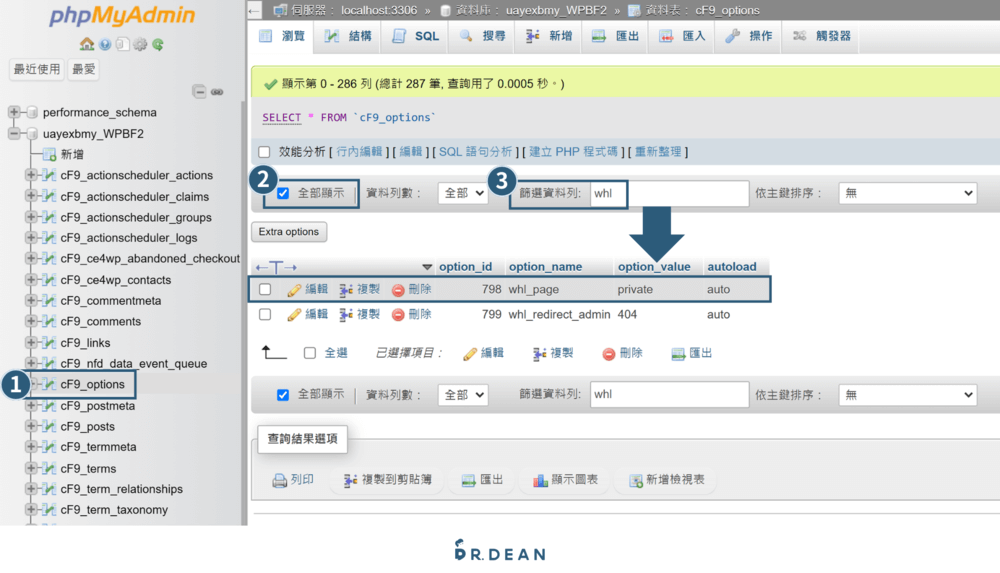Click the blue circular icon beside the home icon
Image resolution: width=1000 pixels, height=573 pixels.
coord(105,44)
